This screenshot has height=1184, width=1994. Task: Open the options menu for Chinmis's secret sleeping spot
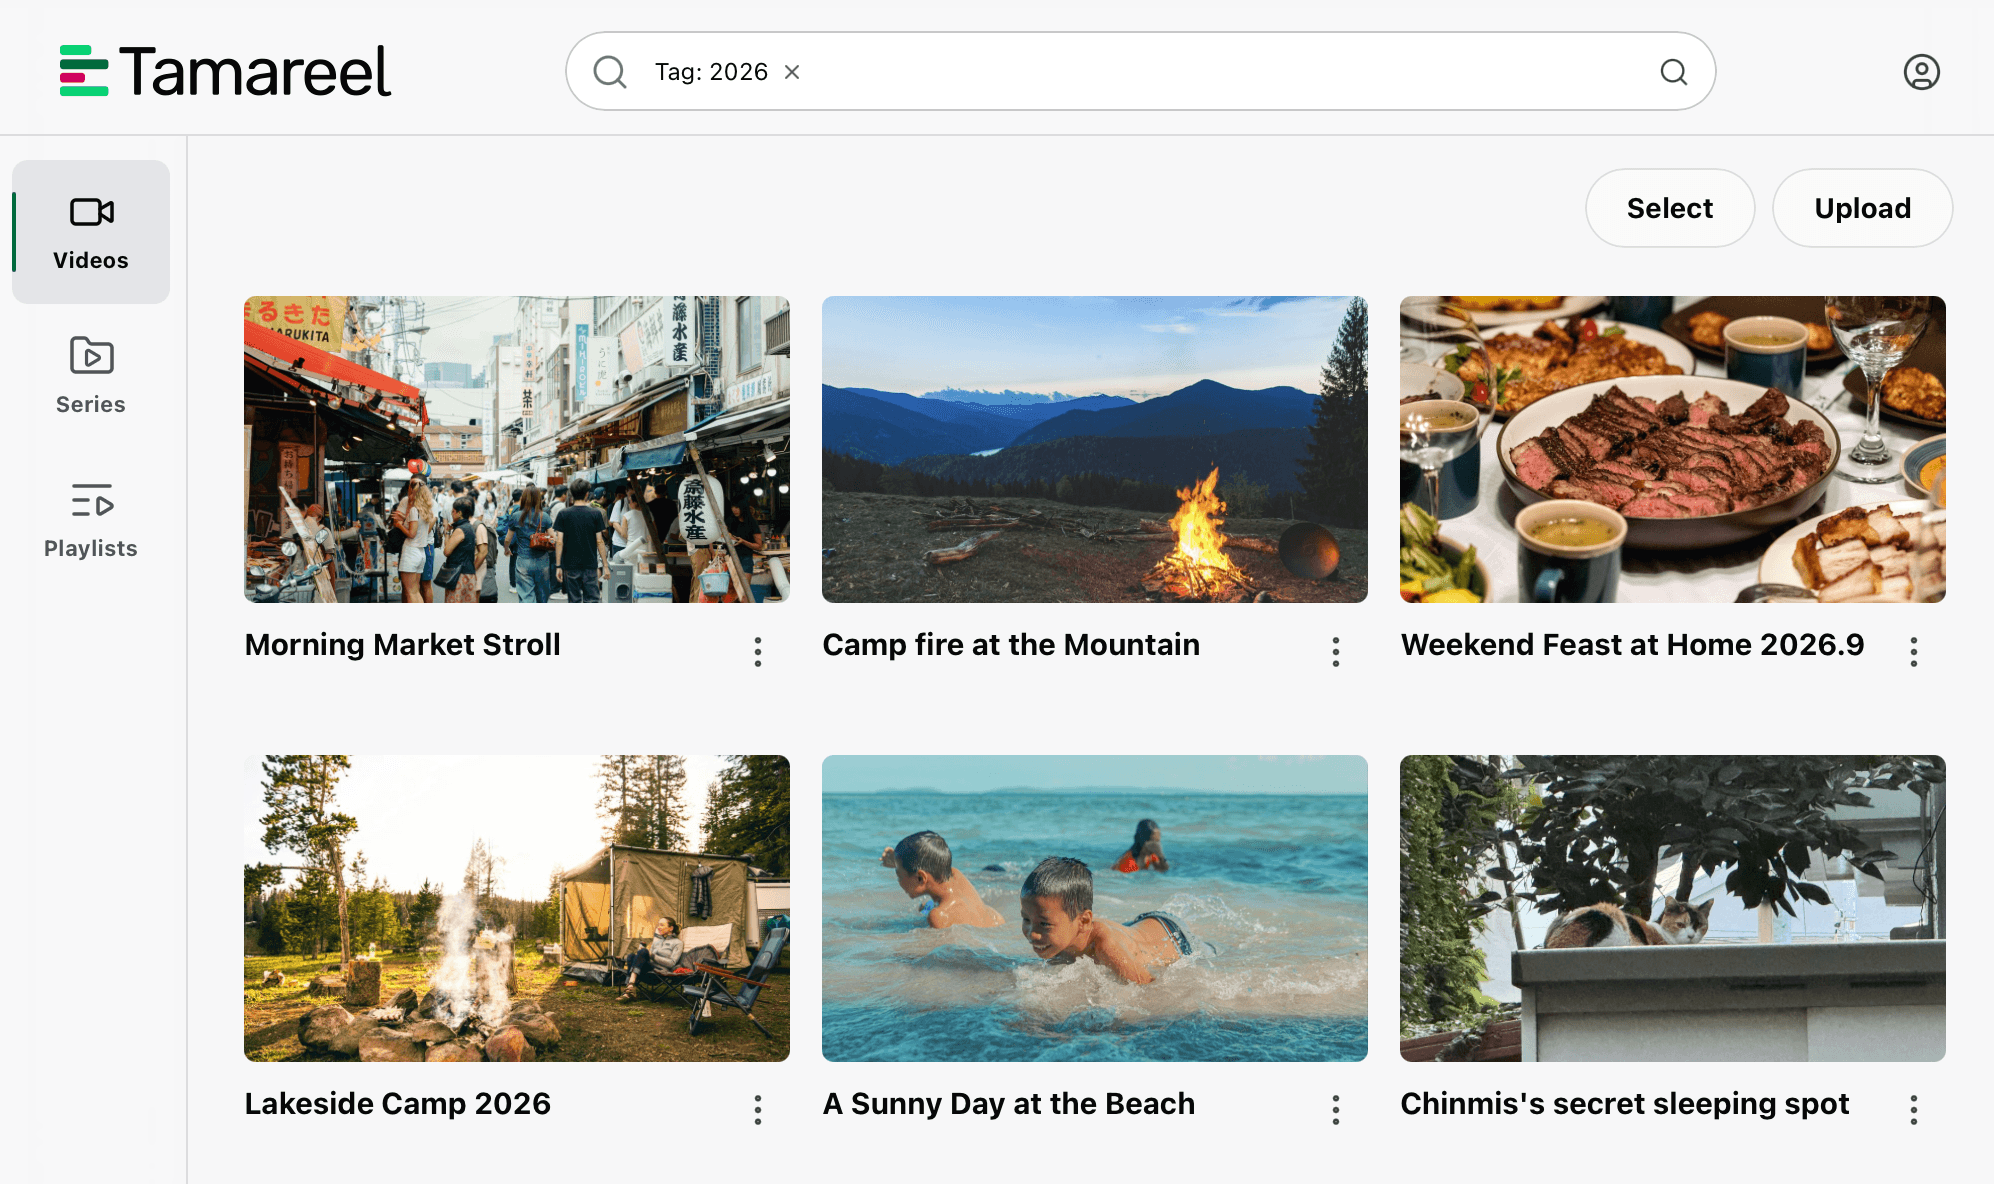point(1914,1110)
